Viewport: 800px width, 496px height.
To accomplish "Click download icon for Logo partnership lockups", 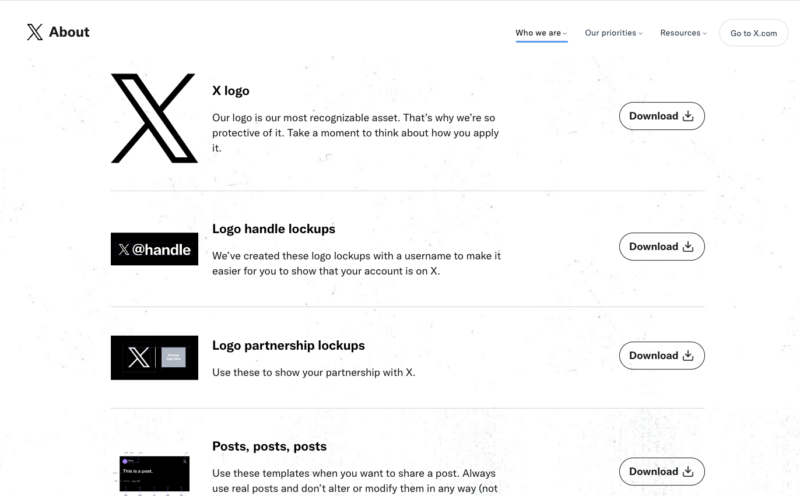I will 688,355.
